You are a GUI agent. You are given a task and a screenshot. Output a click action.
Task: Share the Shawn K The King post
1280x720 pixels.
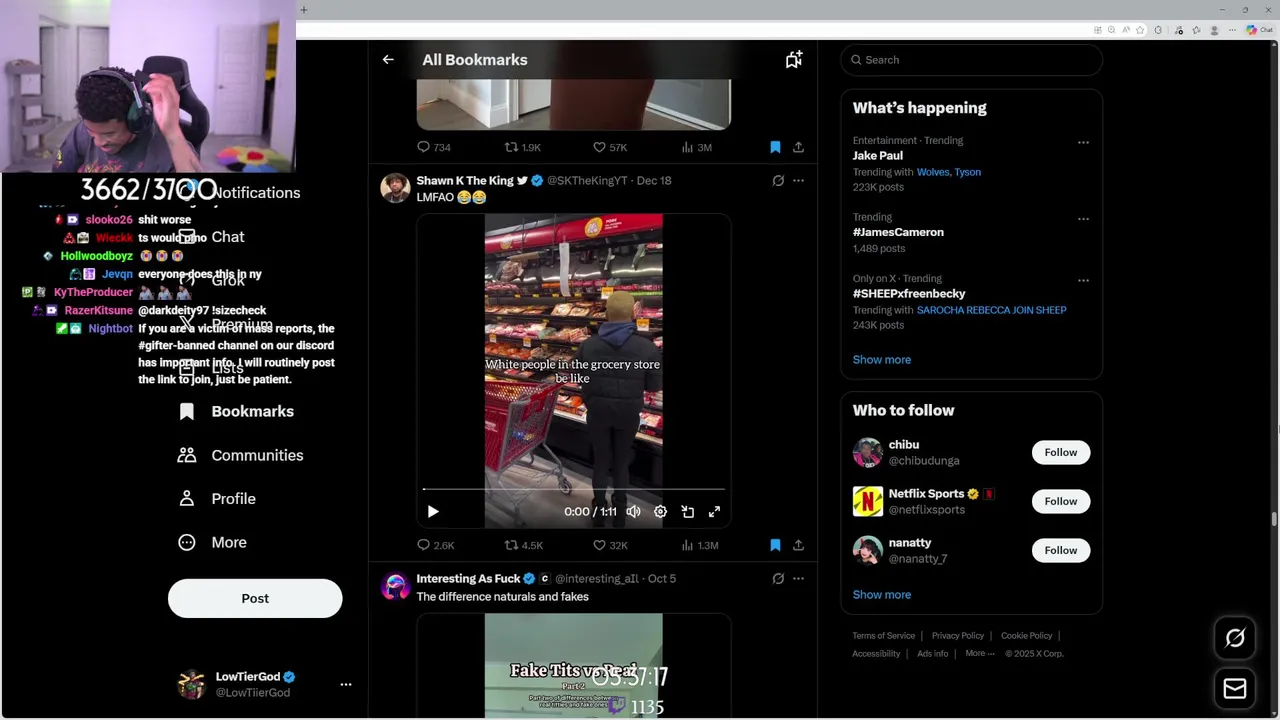point(798,545)
